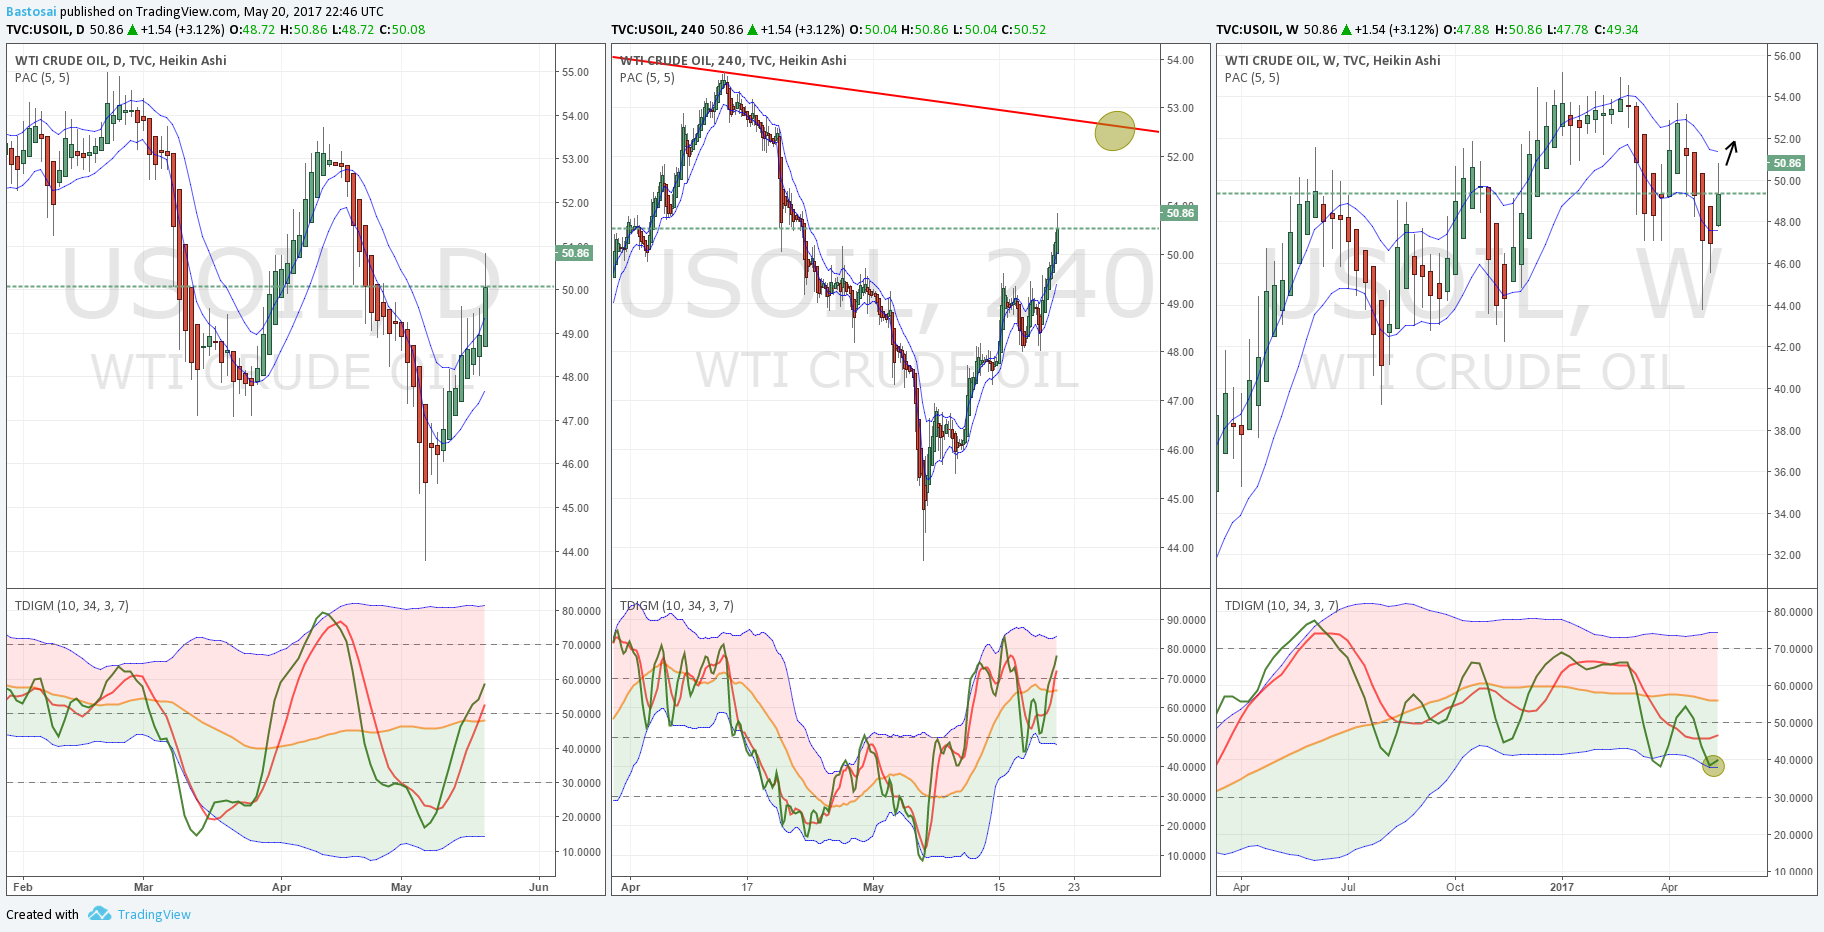Click the 55.00 price level on daily axis
This screenshot has width=1824, height=932.
pyautogui.click(x=575, y=72)
